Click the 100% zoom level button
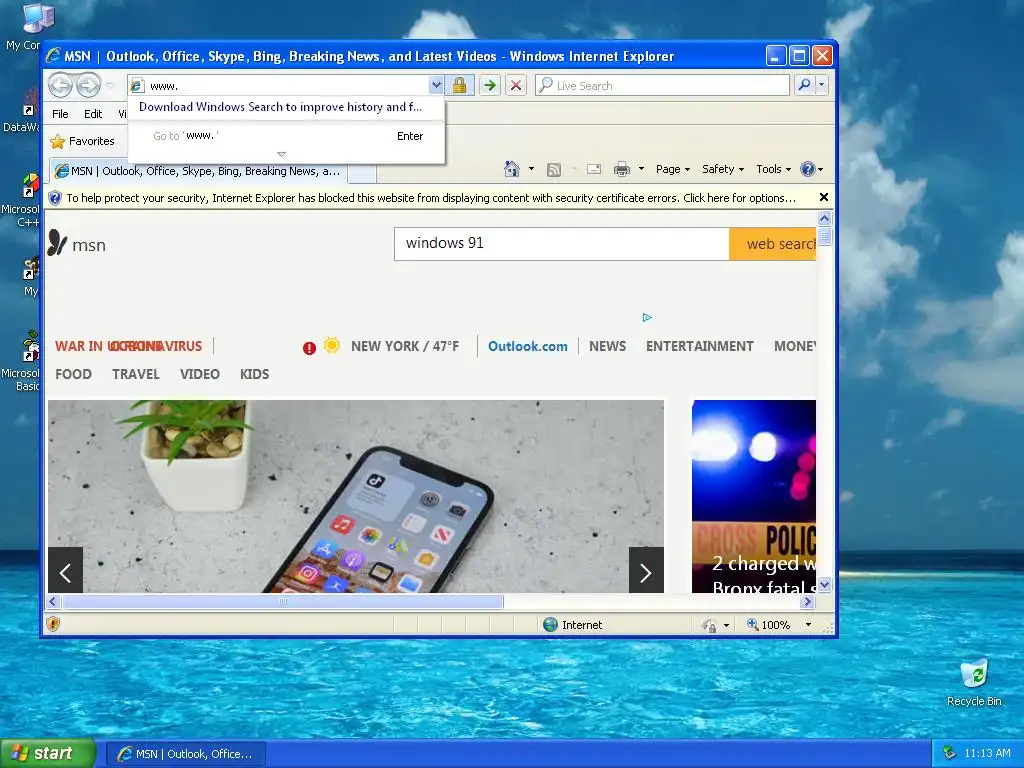The height and width of the screenshot is (768, 1024). point(769,625)
